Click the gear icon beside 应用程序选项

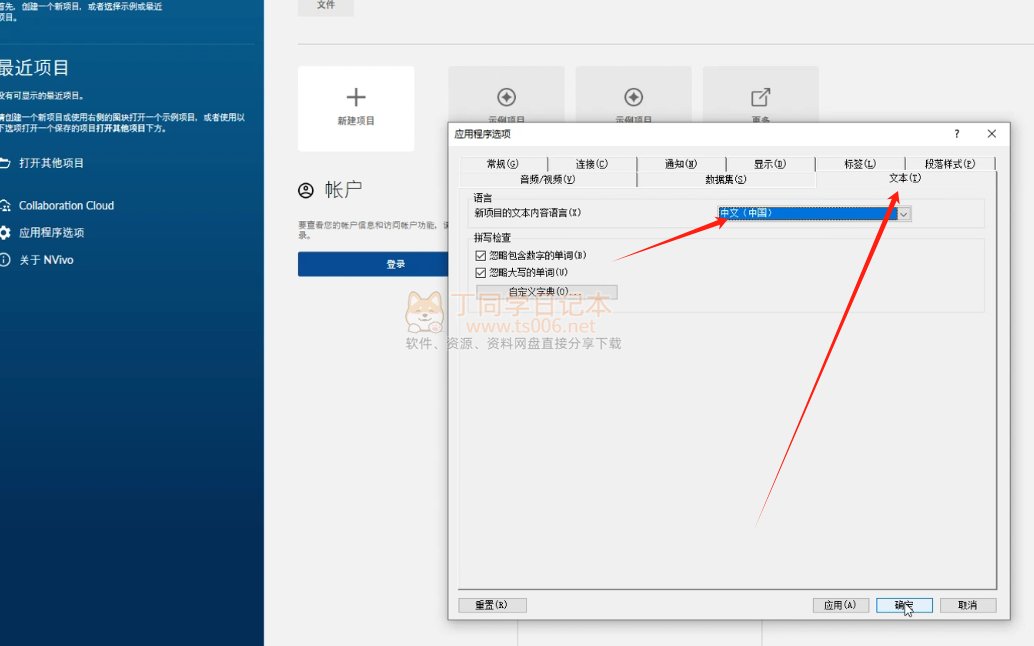coord(5,233)
